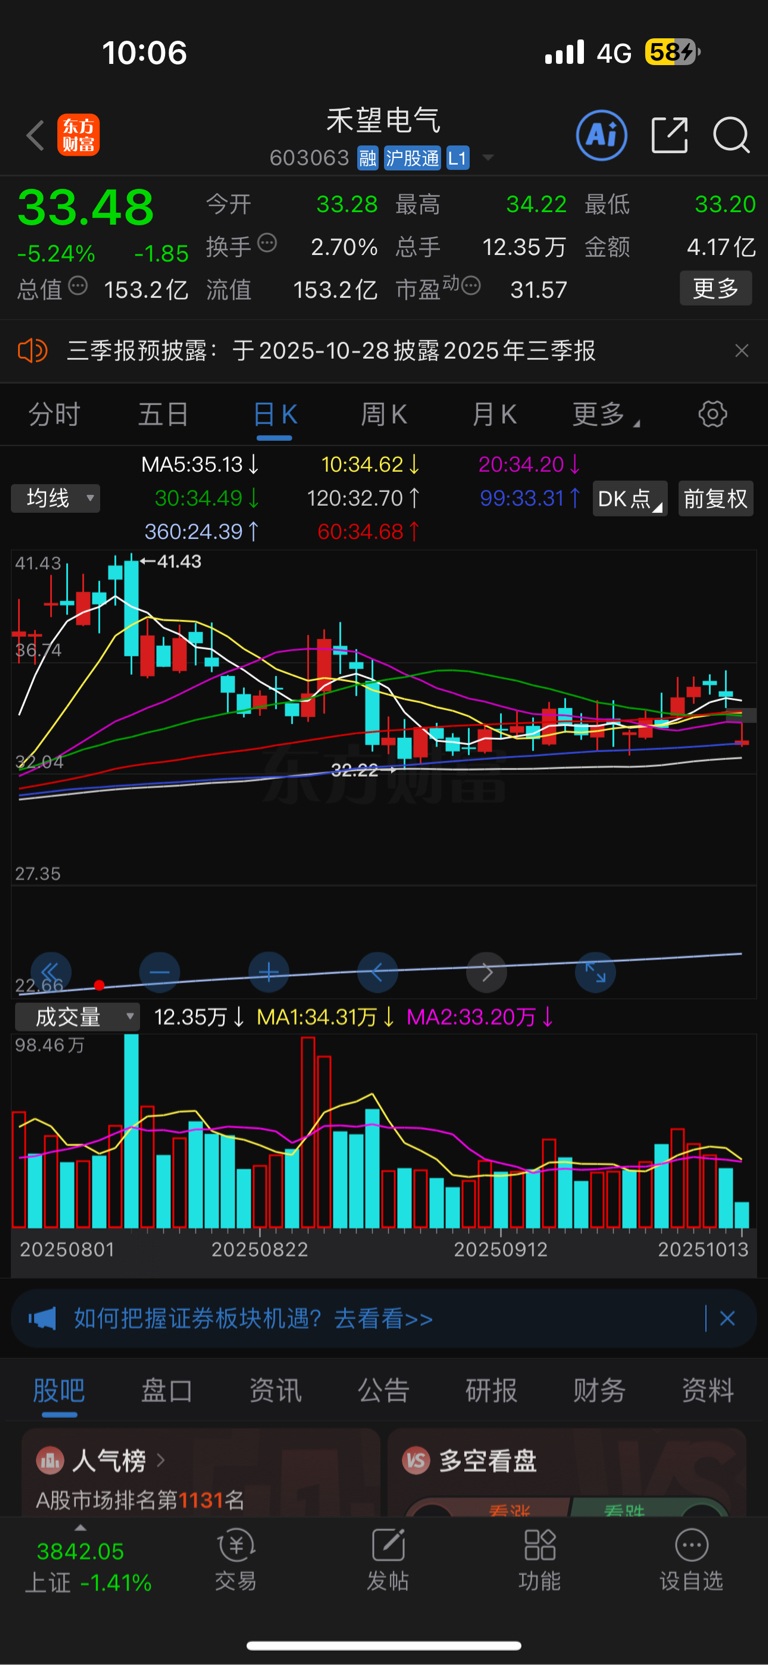Switch to 月K chart tab

[494, 414]
